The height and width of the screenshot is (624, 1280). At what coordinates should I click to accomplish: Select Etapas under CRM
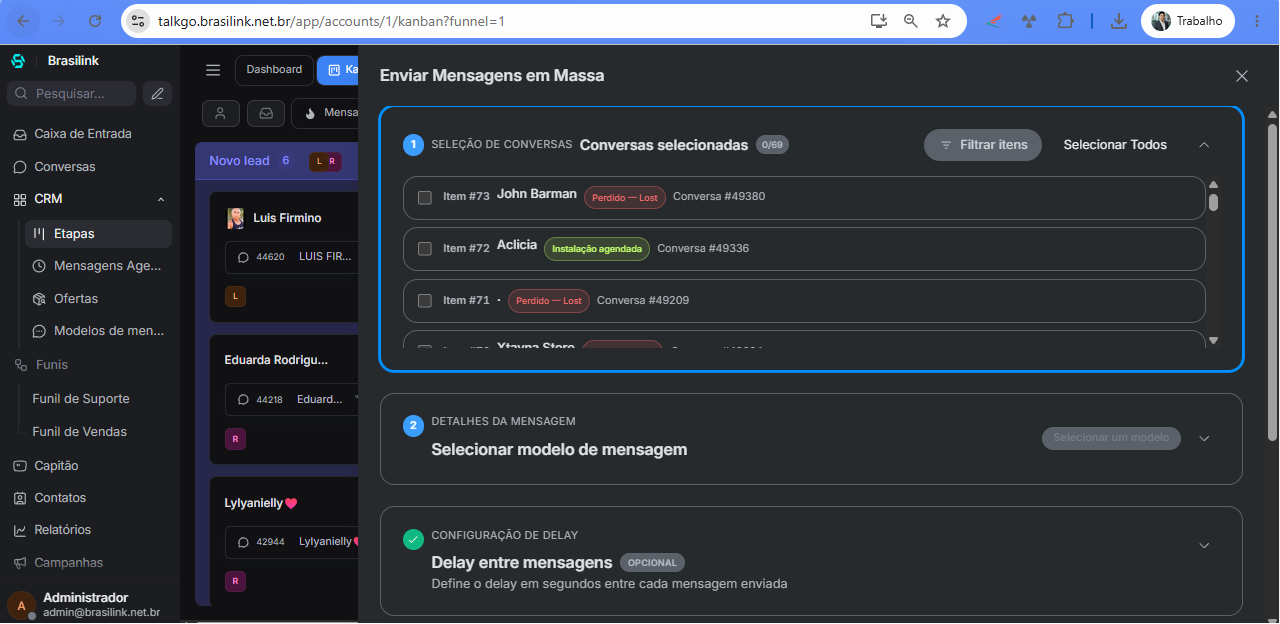click(x=98, y=234)
